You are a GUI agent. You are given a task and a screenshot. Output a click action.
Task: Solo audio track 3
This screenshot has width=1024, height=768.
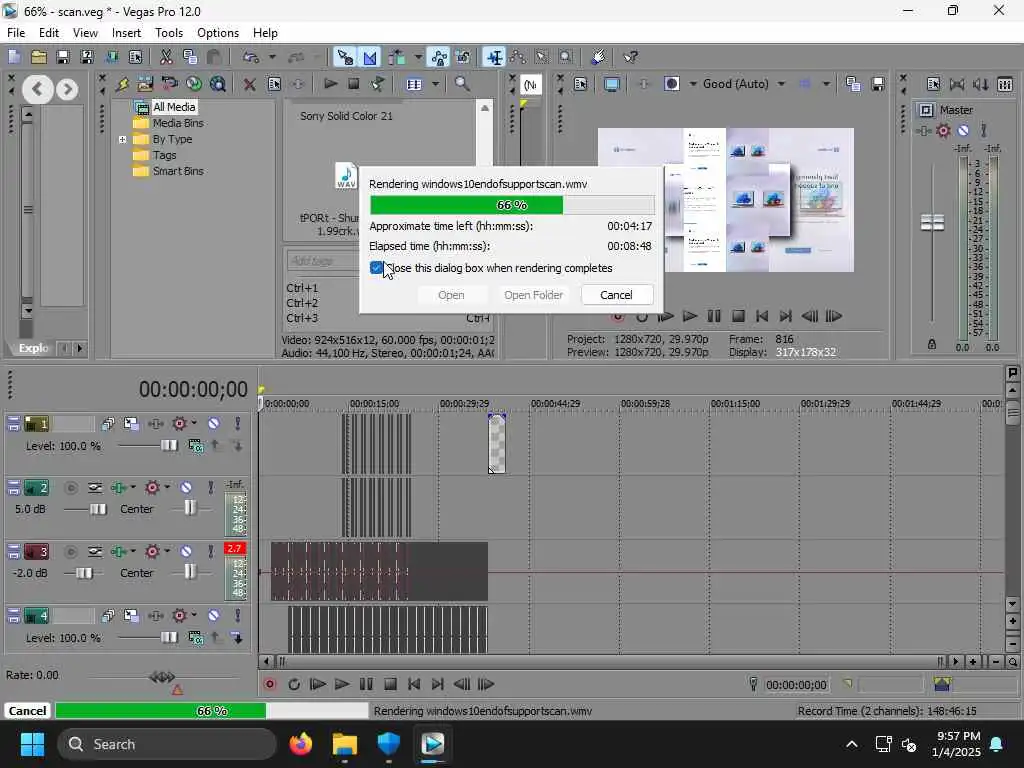click(210, 552)
